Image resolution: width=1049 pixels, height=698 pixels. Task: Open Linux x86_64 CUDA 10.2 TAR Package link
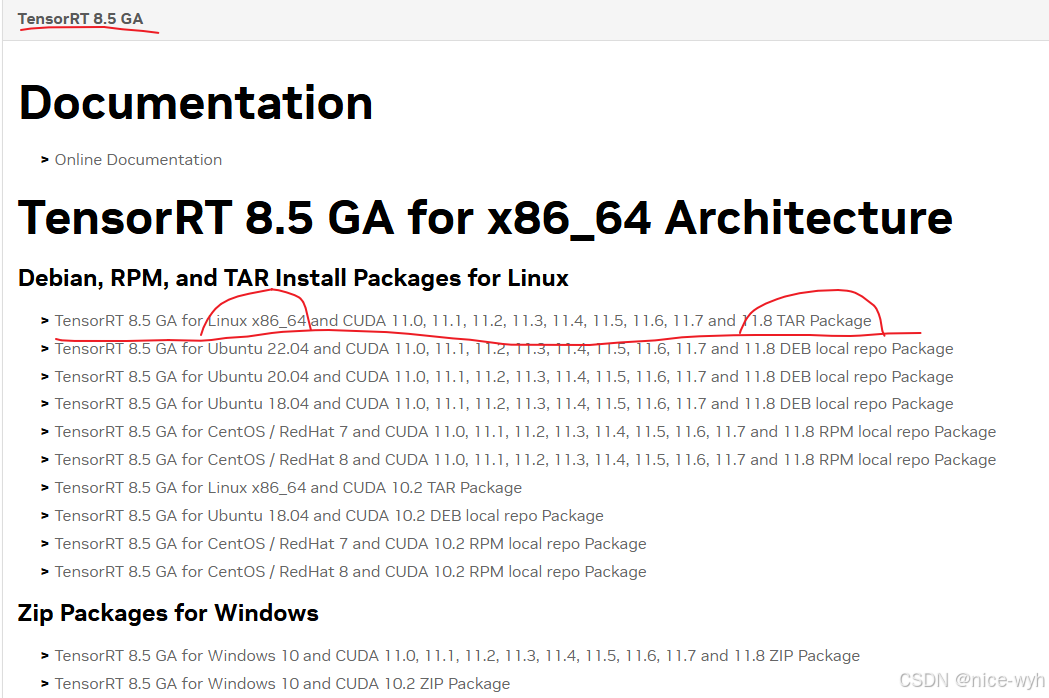(x=288, y=488)
